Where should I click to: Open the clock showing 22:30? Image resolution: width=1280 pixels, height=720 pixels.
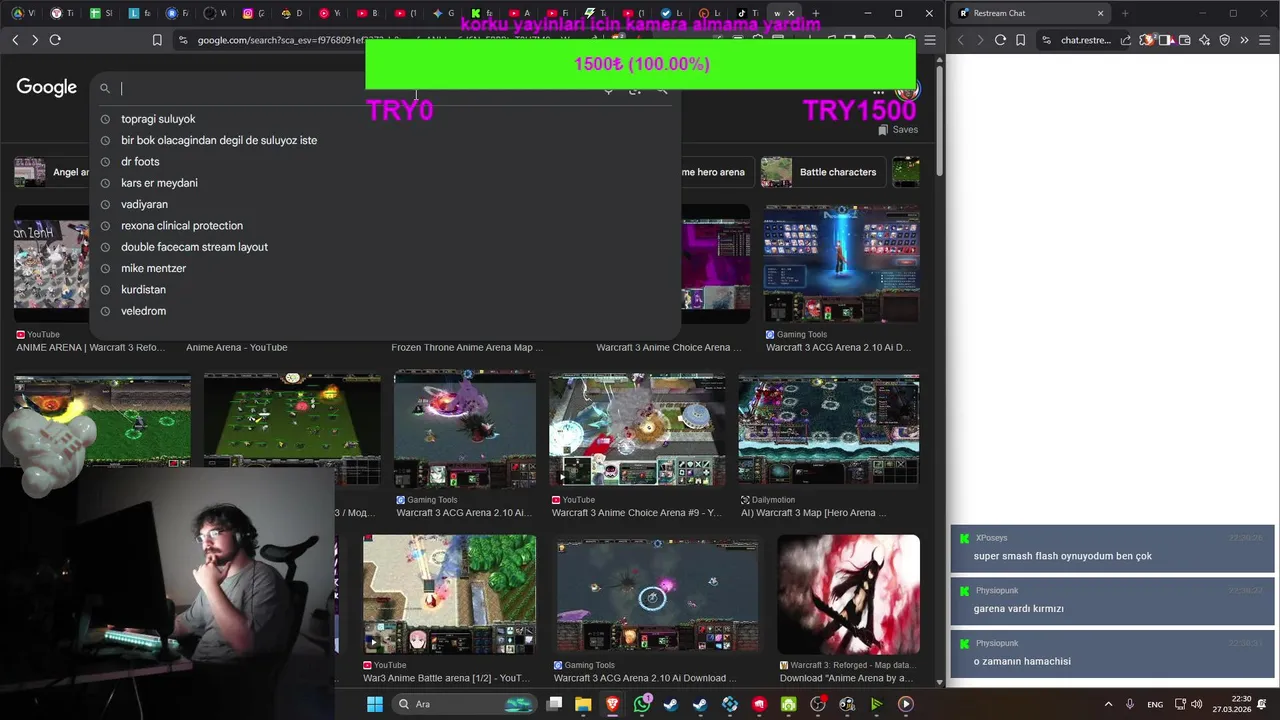1231,704
